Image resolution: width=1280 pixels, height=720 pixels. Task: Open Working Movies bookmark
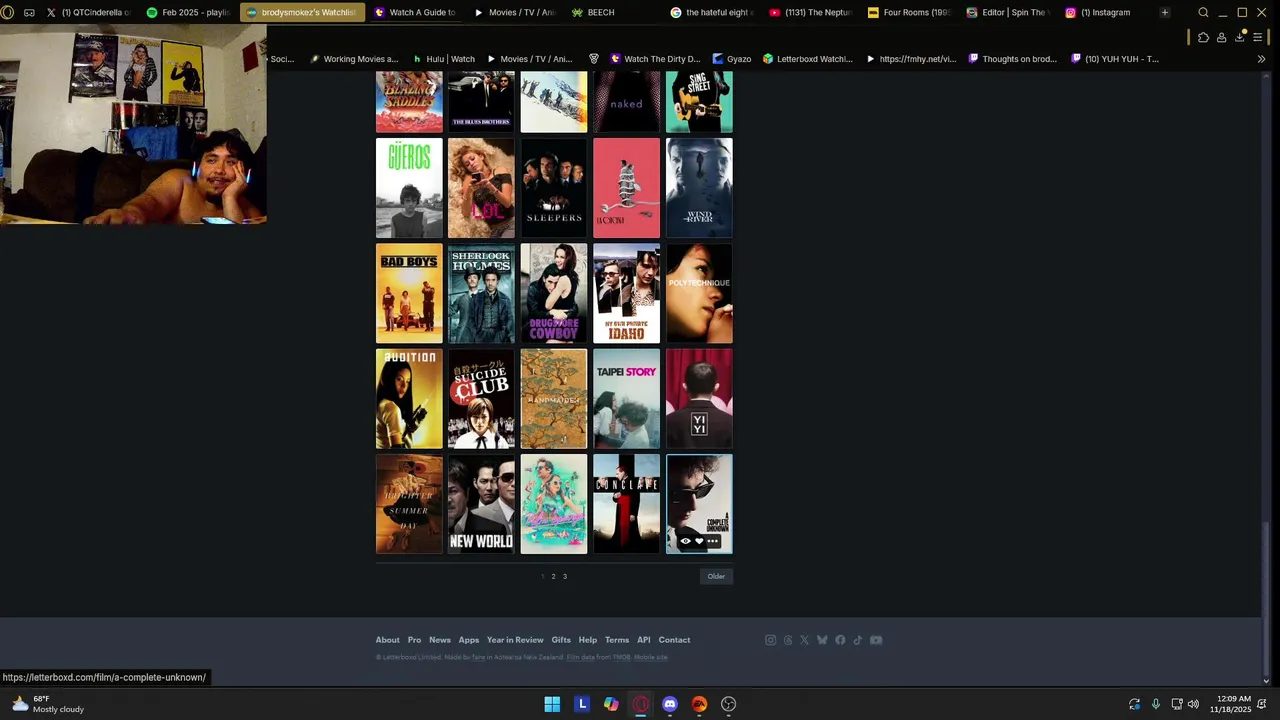[x=354, y=59]
